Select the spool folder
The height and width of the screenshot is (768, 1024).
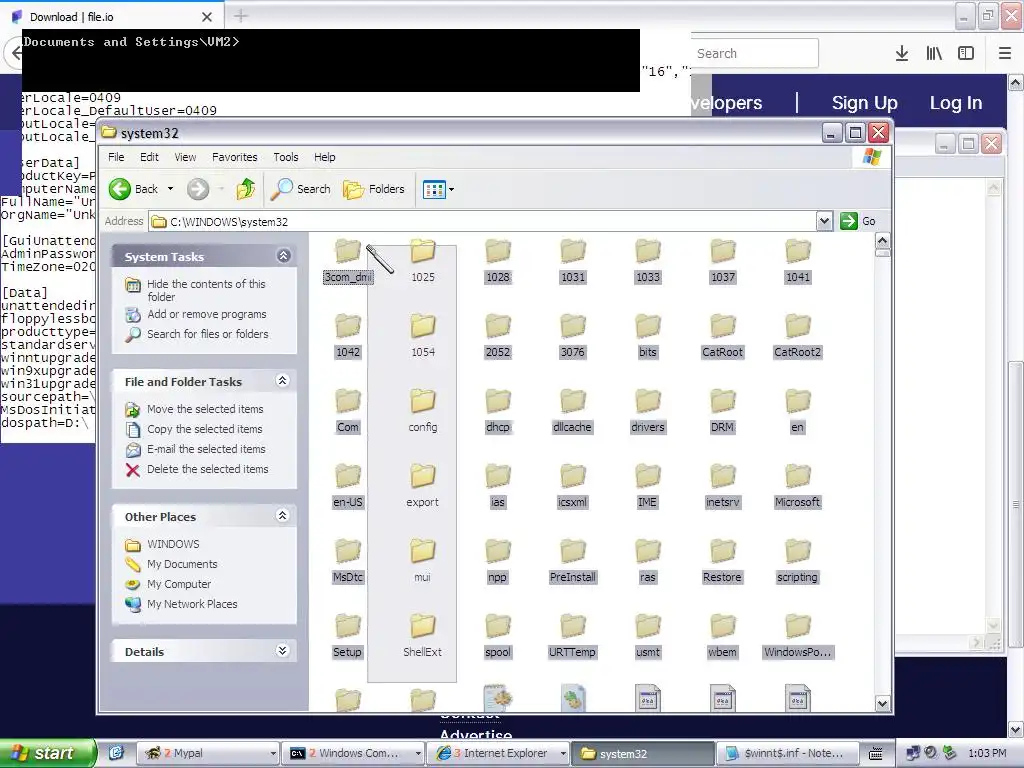coord(498,636)
